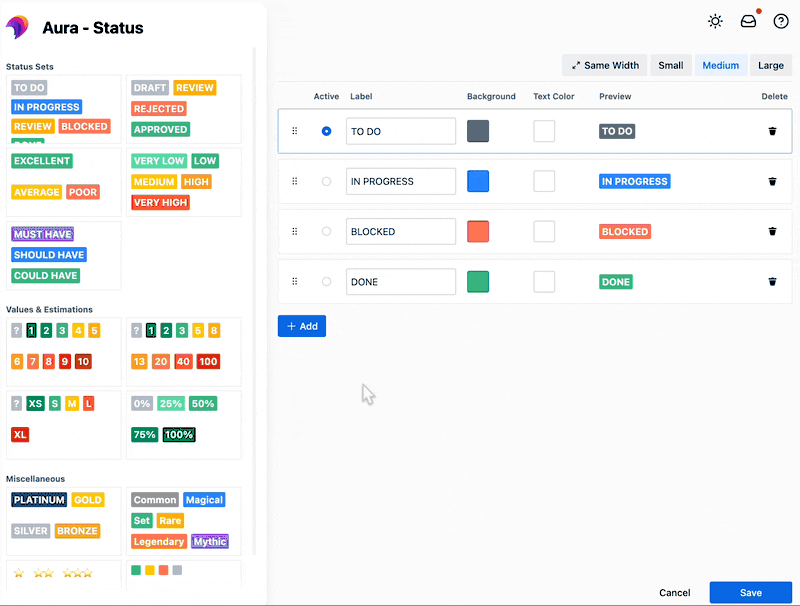Grab the drag handle of the DONE row

pos(294,281)
